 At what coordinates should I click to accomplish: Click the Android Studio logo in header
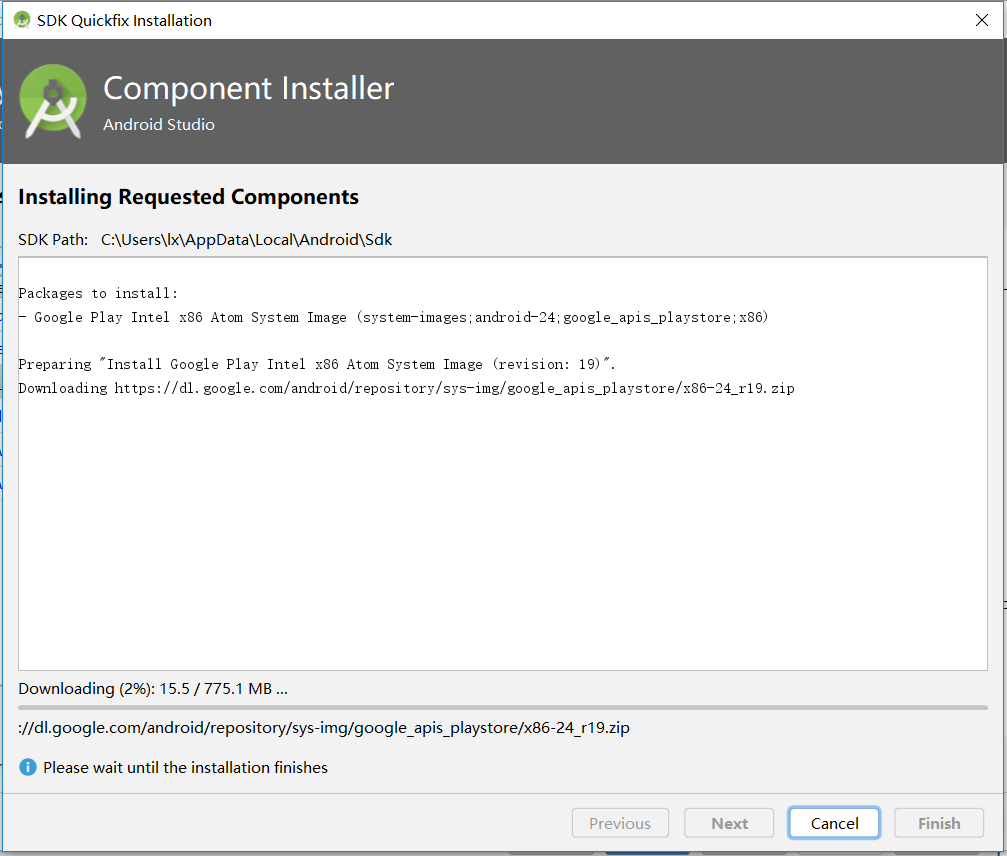[53, 101]
